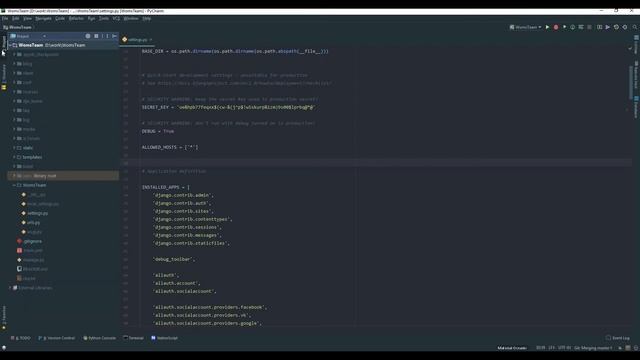This screenshot has width=640, height=360.
Task: Open the WomsTeam run configuration dropdown
Action: pos(525,27)
